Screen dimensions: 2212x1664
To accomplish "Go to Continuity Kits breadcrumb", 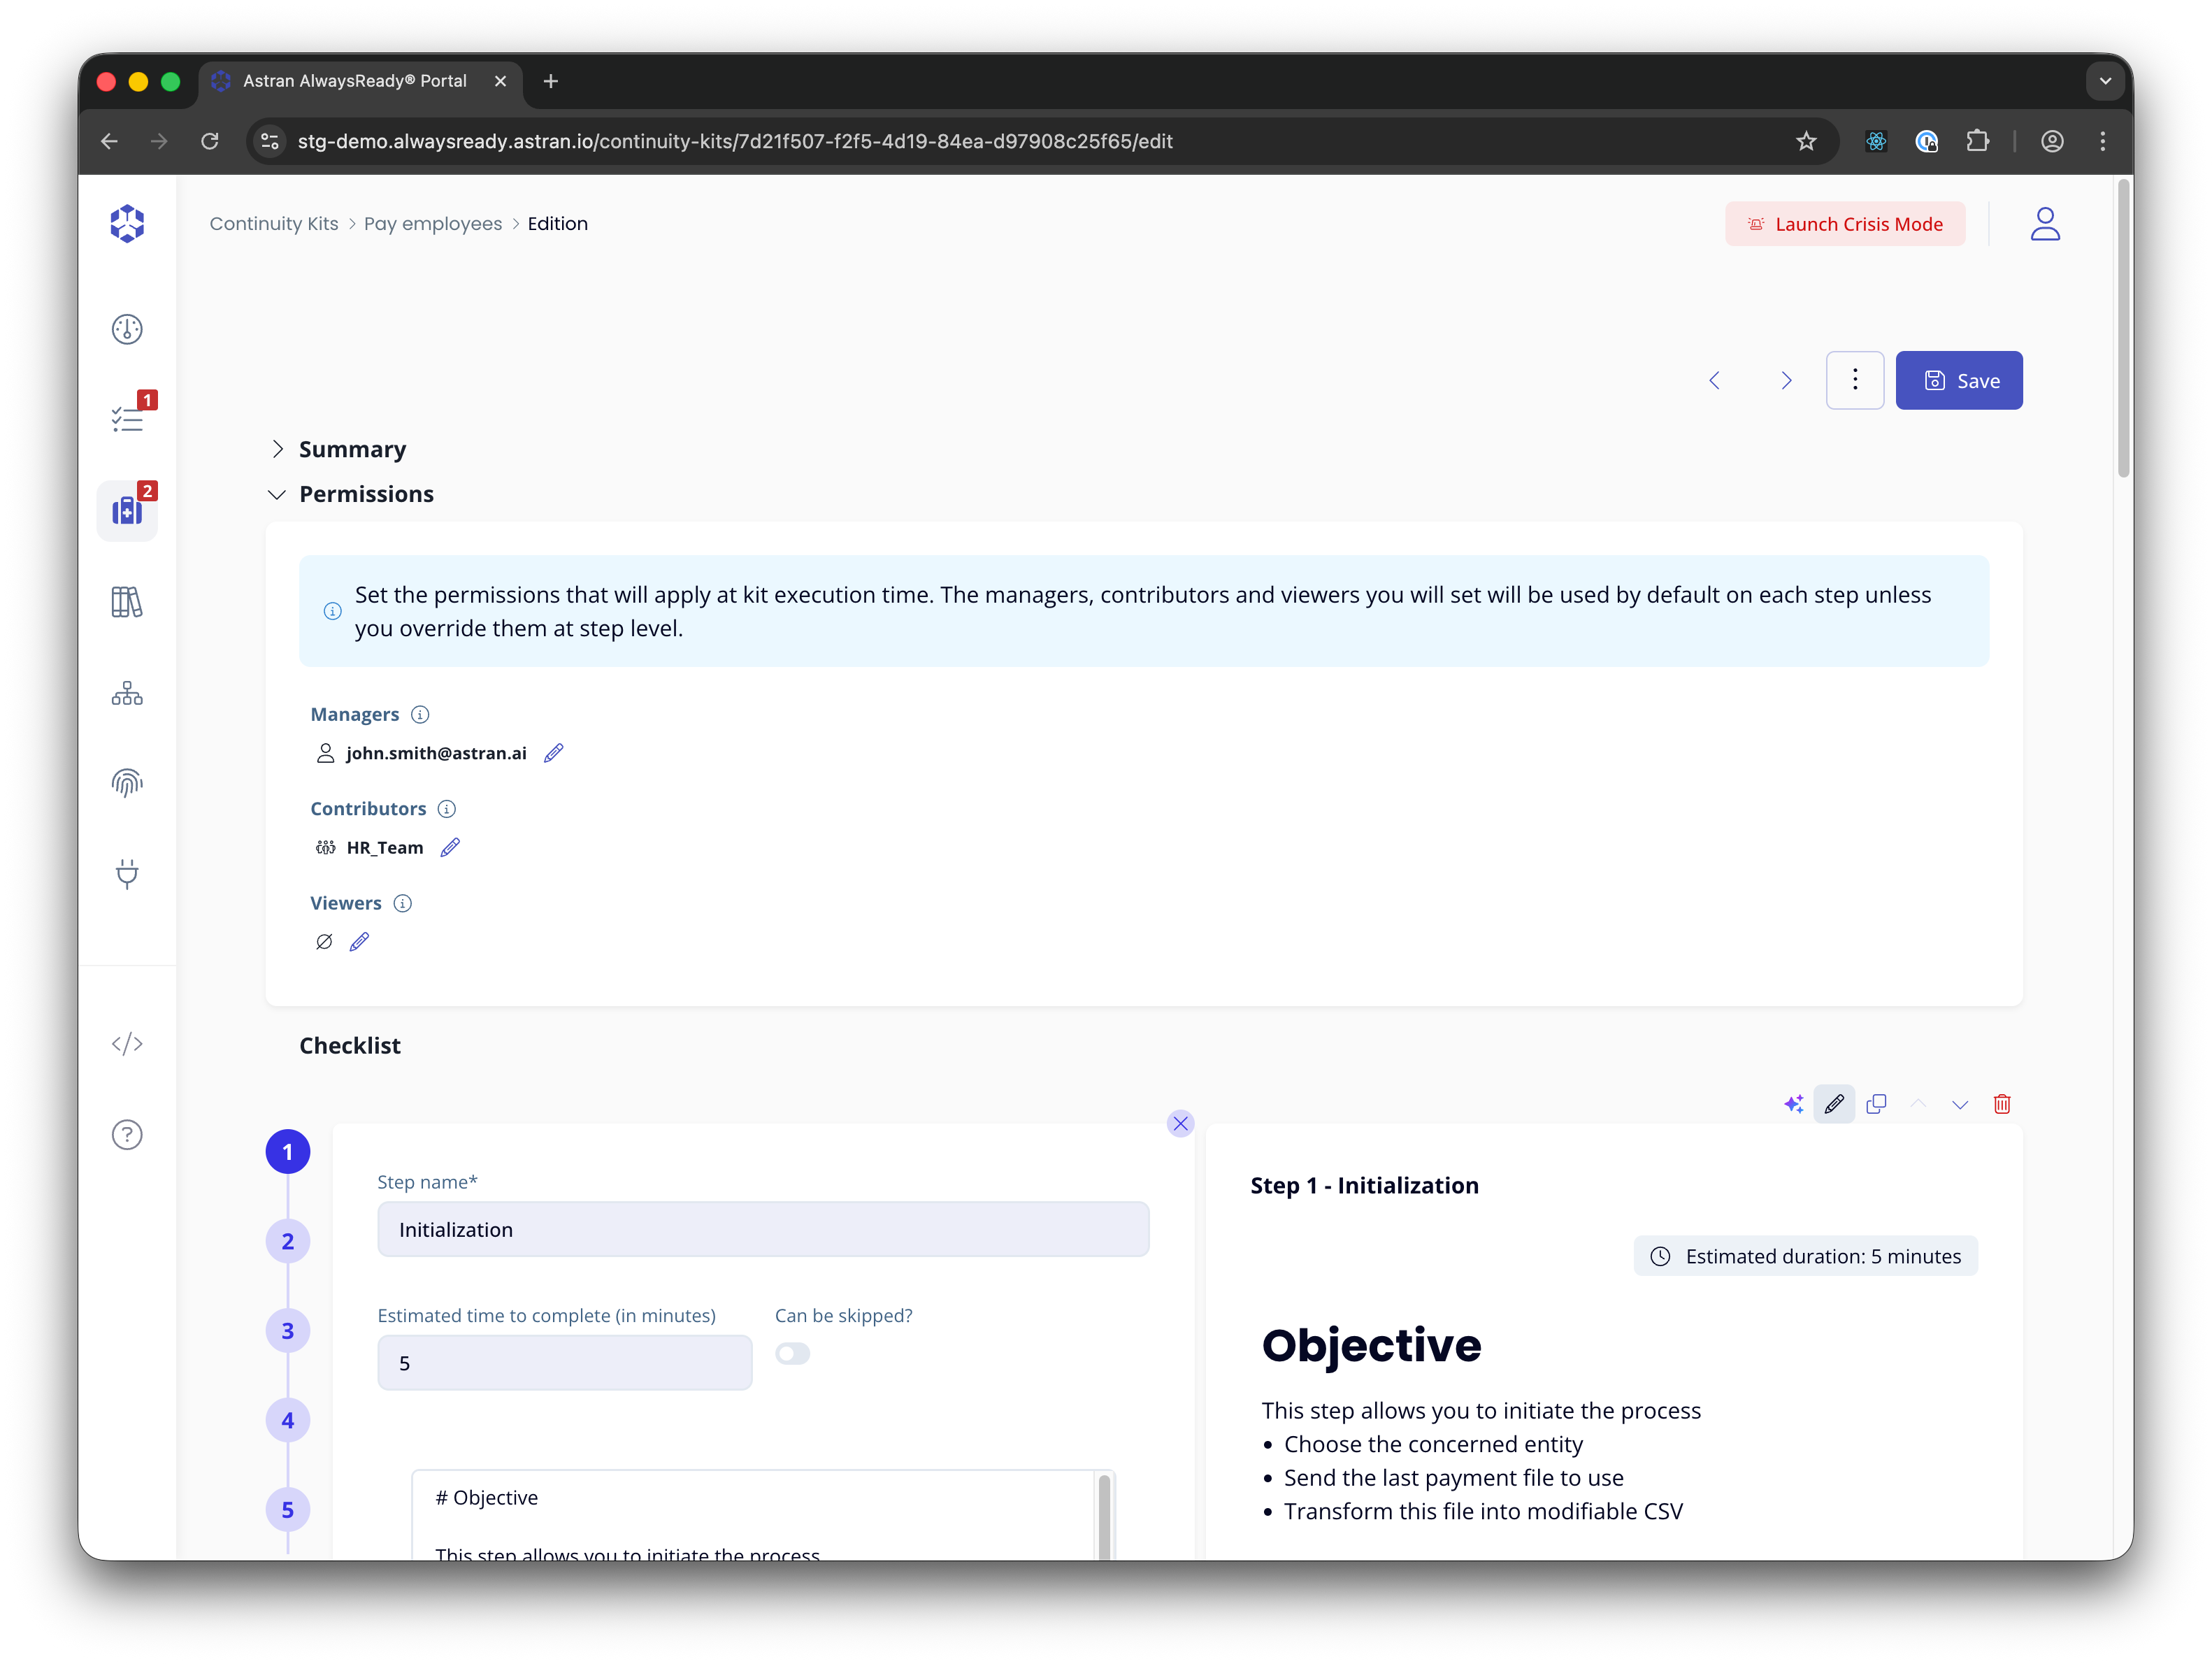I will coord(274,224).
